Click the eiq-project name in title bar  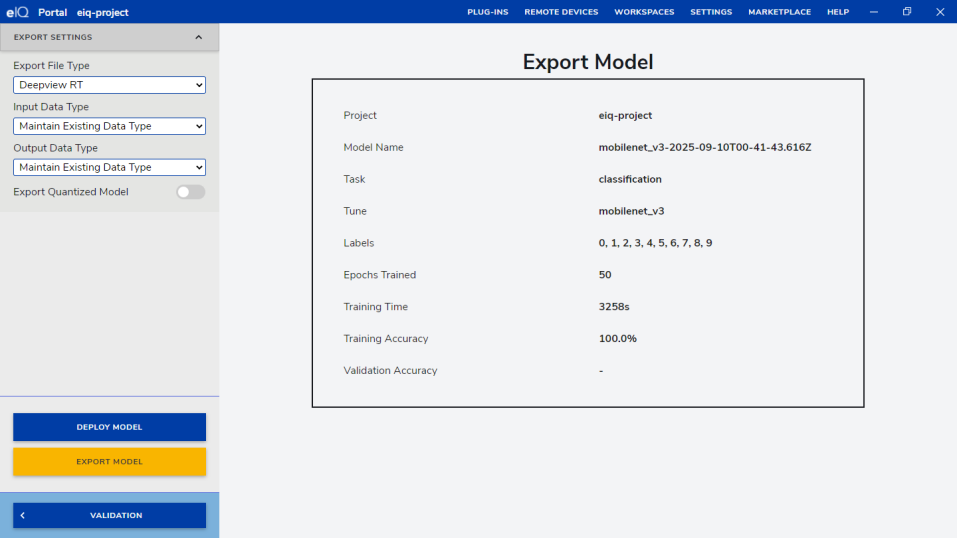click(103, 12)
